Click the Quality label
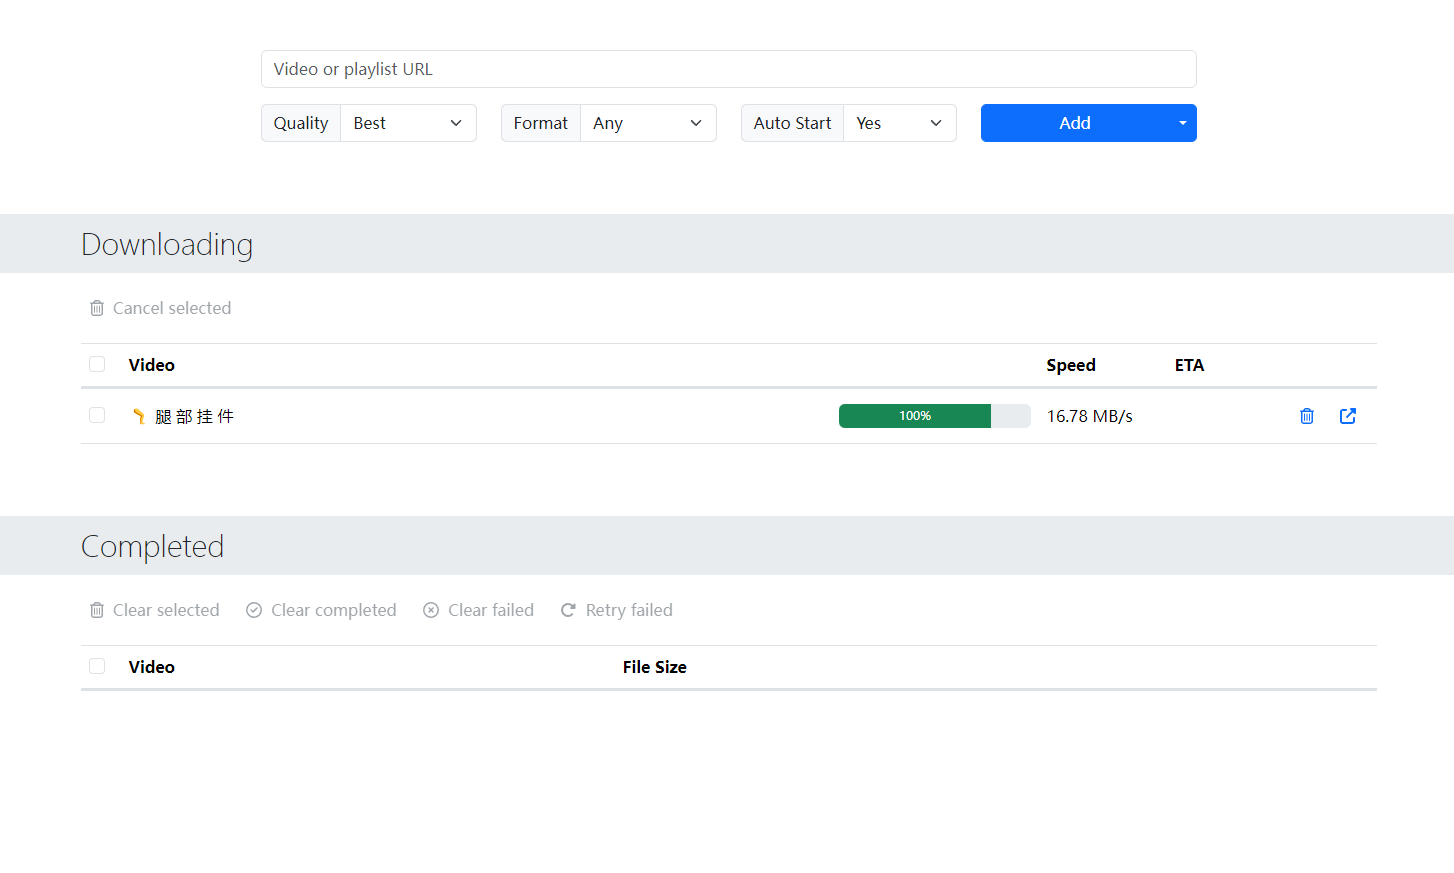 pos(301,123)
